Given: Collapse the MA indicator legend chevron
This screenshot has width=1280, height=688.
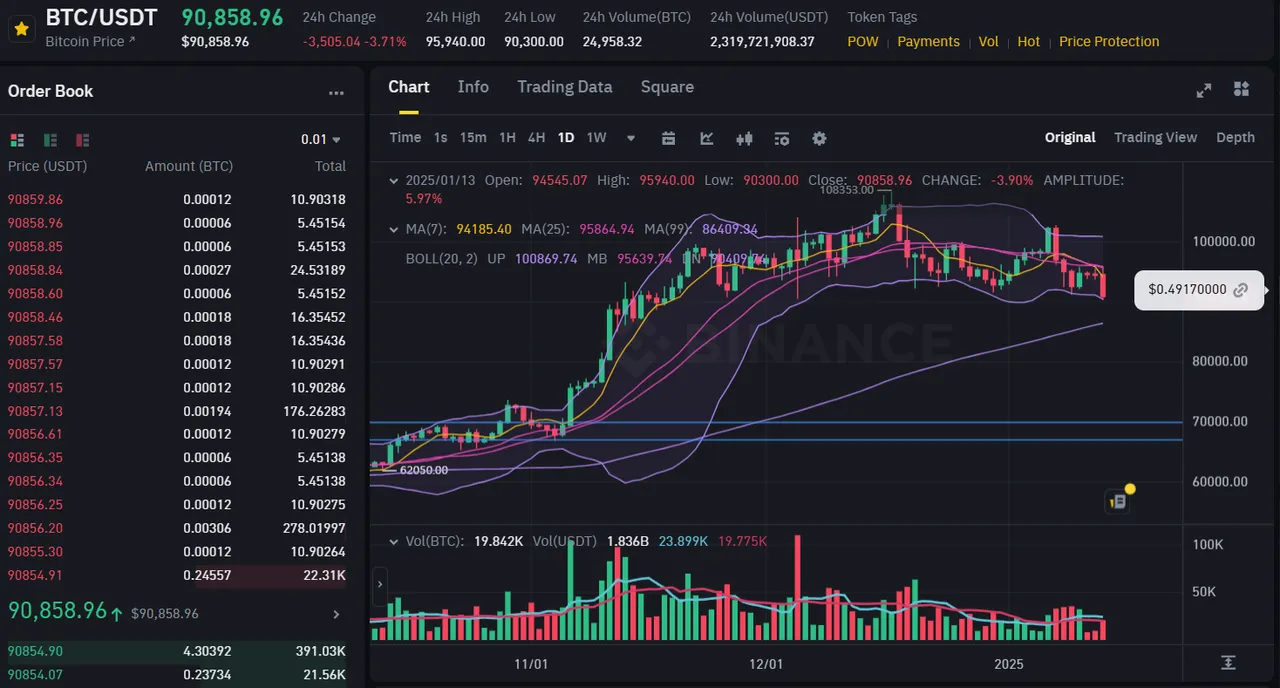Looking at the screenshot, I should pyautogui.click(x=393, y=230).
